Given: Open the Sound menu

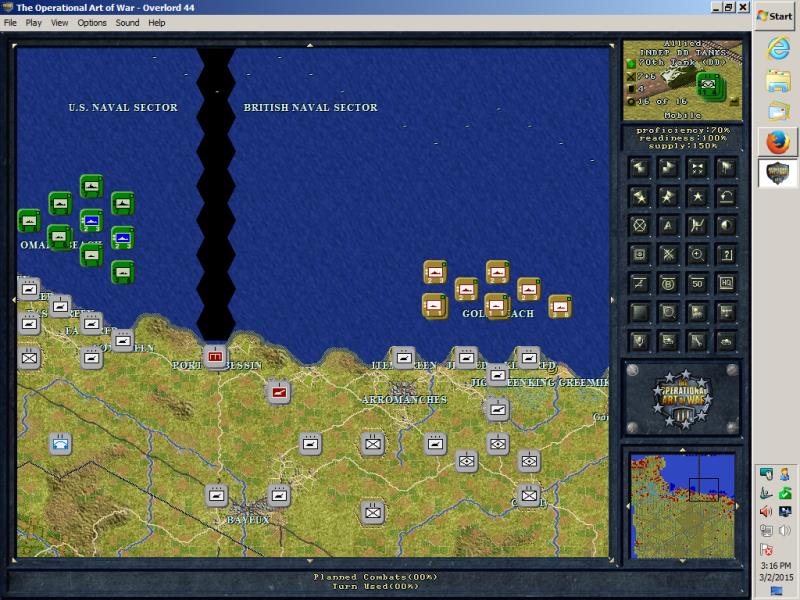Looking at the screenshot, I should 127,22.
